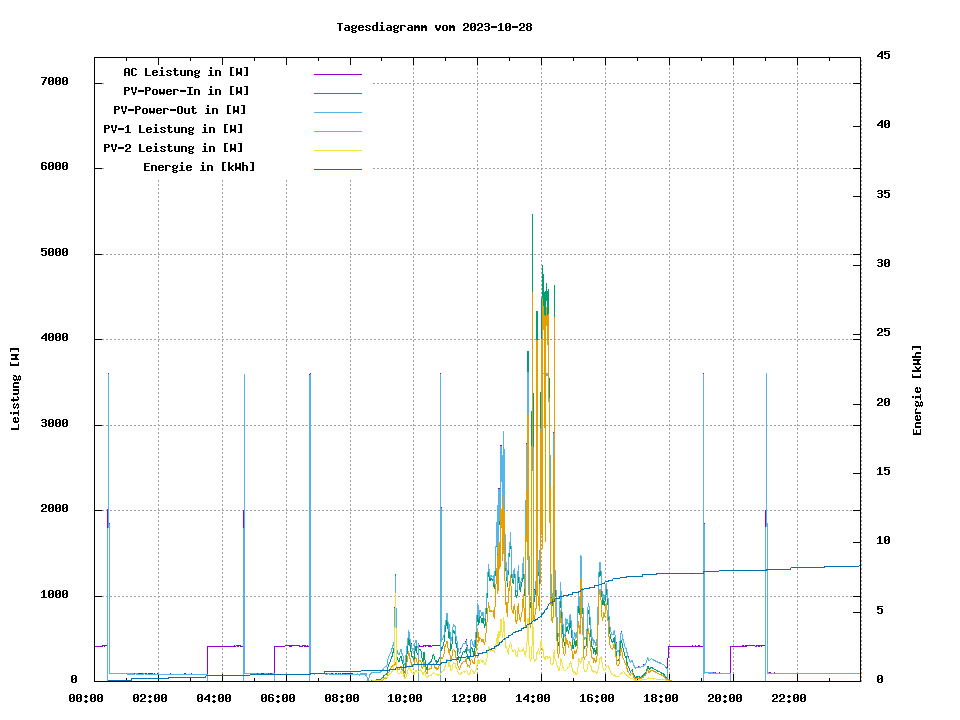Click the purple AC Leistung legend line sample
The height and width of the screenshot is (720, 960).
point(337,73)
